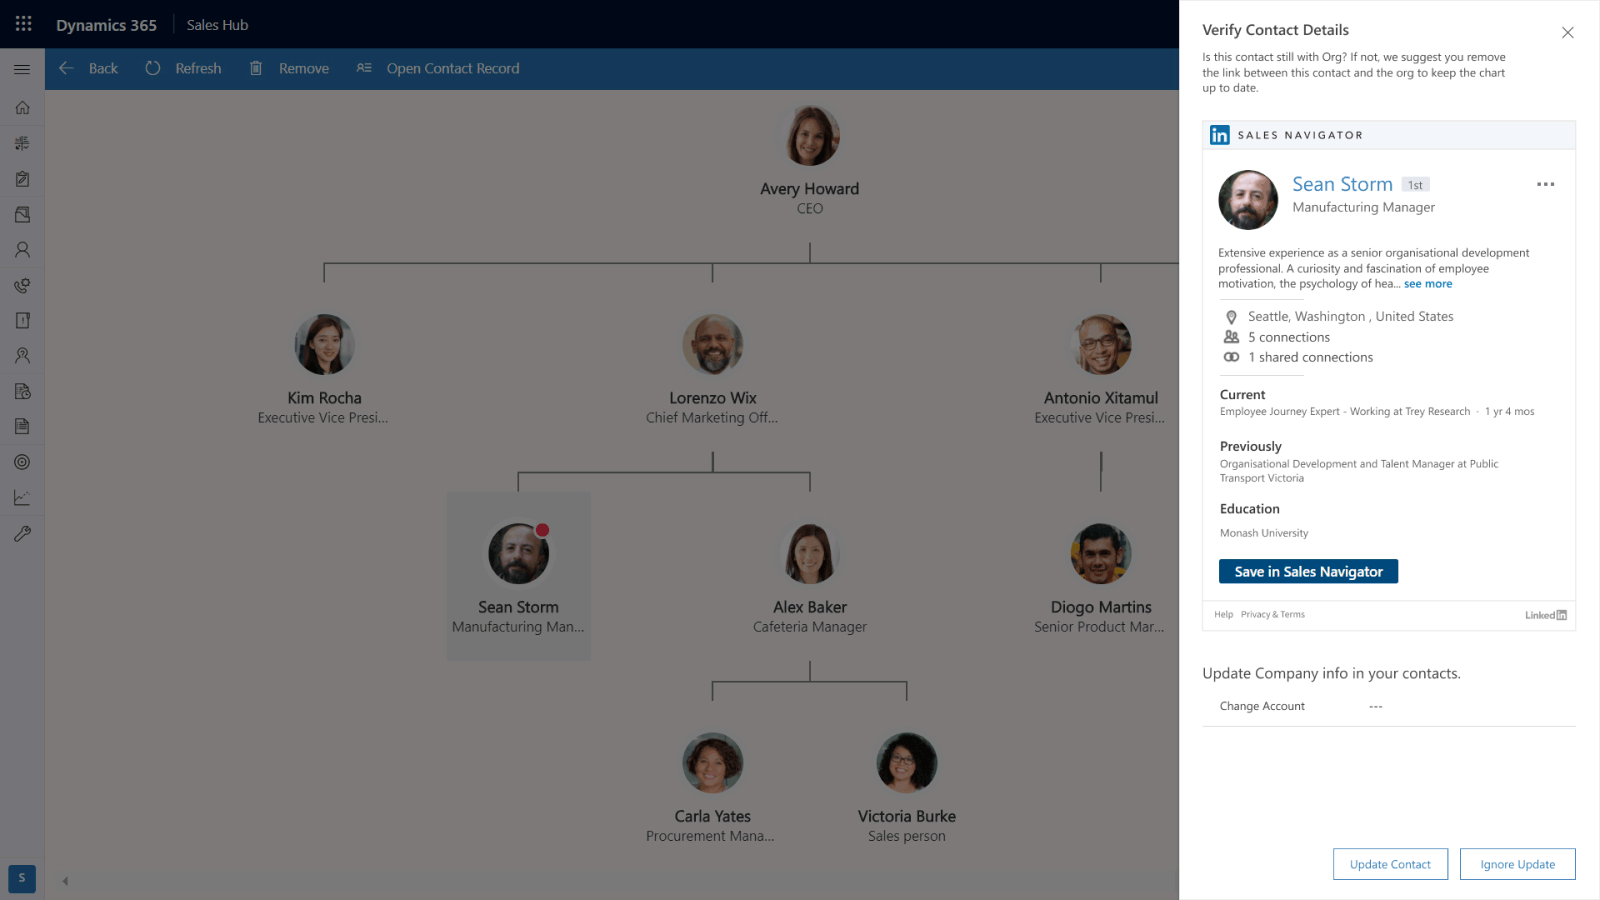Click the Back arrow icon
Screen dimensions: 1600x900
(x=66, y=68)
